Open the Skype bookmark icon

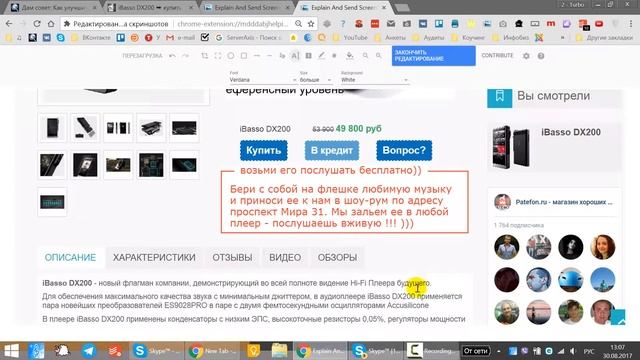pos(61,38)
